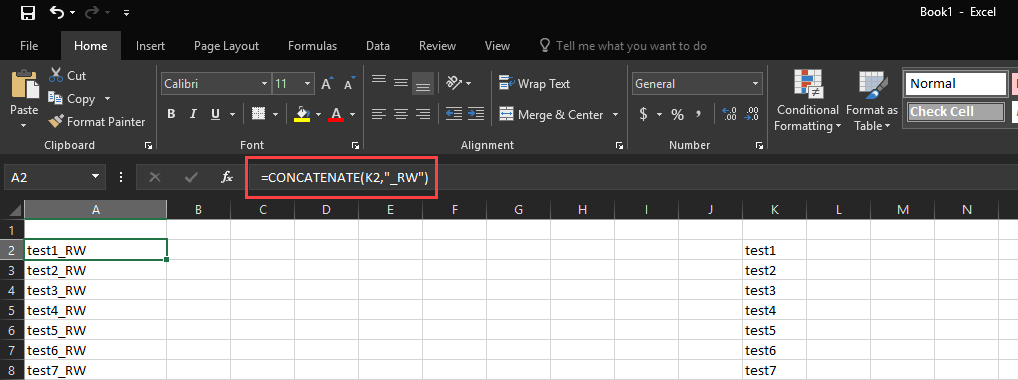This screenshot has width=1018, height=380.
Task: Select cell K2 containing test1
Action: (775, 250)
